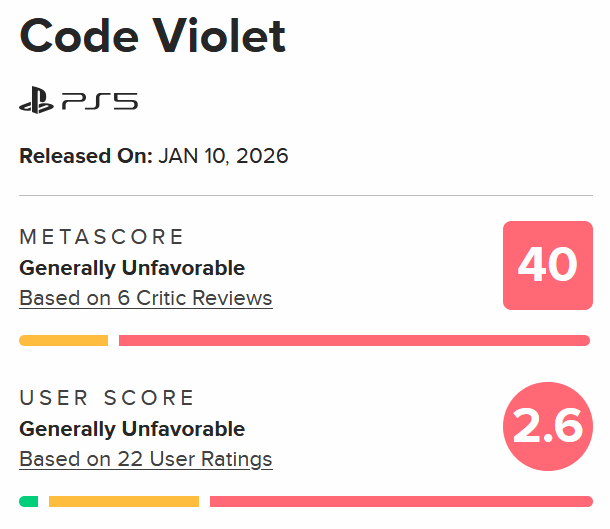Click the JAN 10, 2026 release date
Screen dimensions: 610x529
[223, 156]
